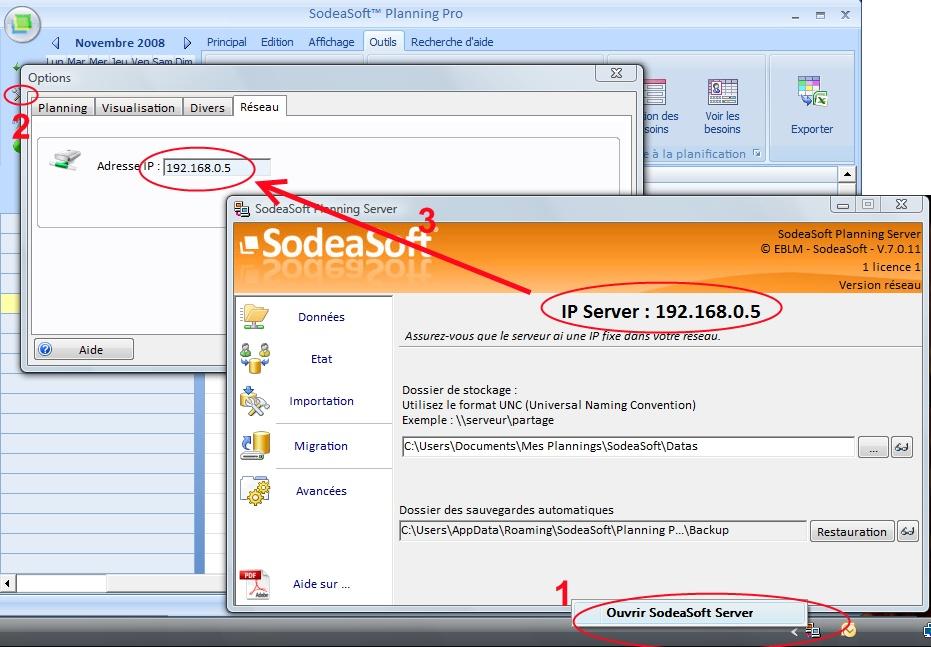This screenshot has height=647, width=931.
Task: Click the Aide button in Options dialog
Action: (84, 350)
